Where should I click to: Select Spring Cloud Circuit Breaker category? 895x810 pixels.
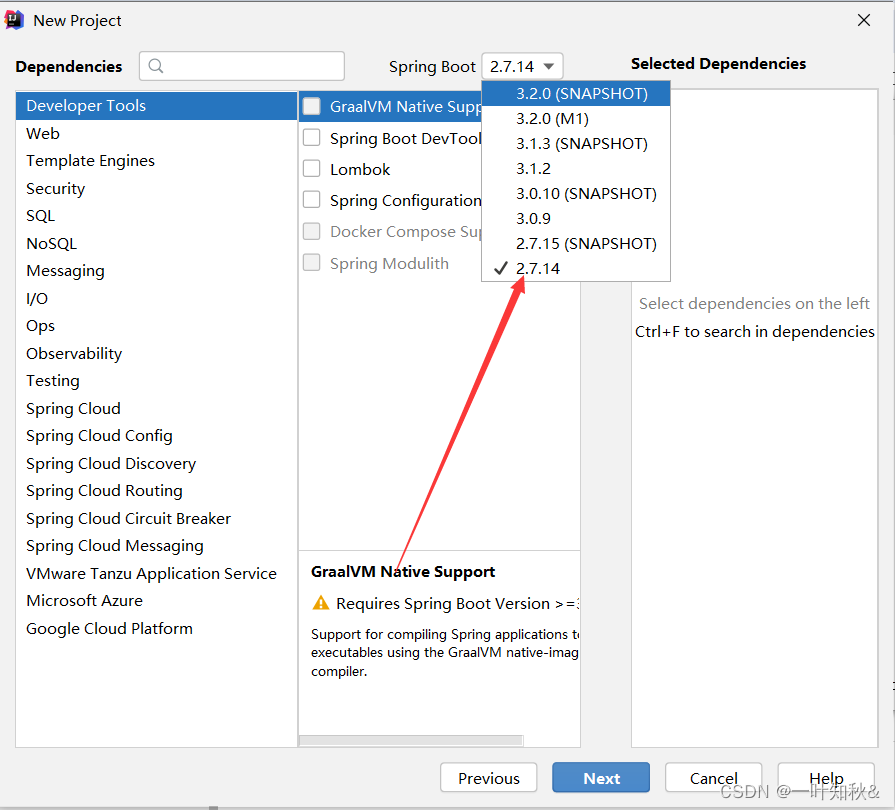(156, 518)
